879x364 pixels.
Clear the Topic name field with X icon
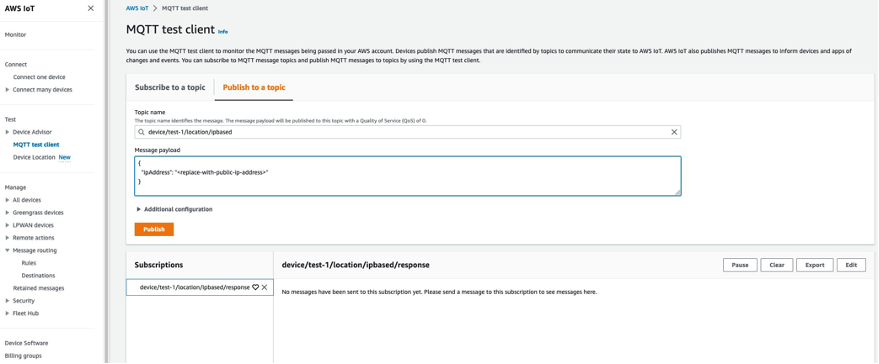click(674, 132)
